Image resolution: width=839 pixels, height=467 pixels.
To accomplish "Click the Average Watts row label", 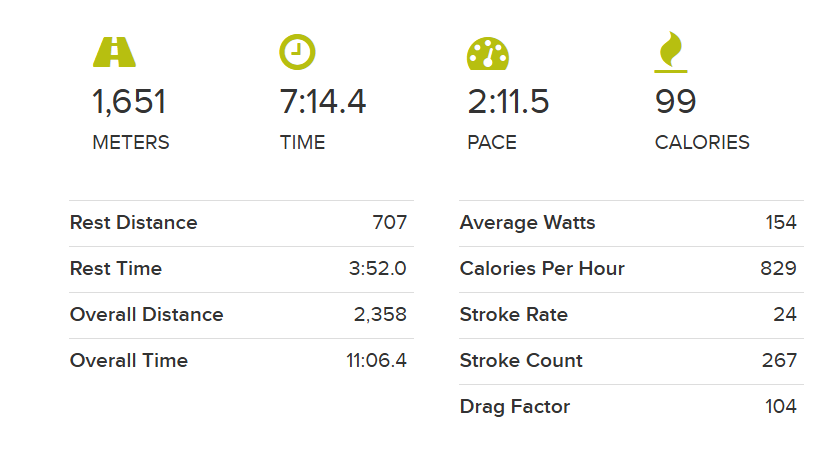I will tap(527, 223).
